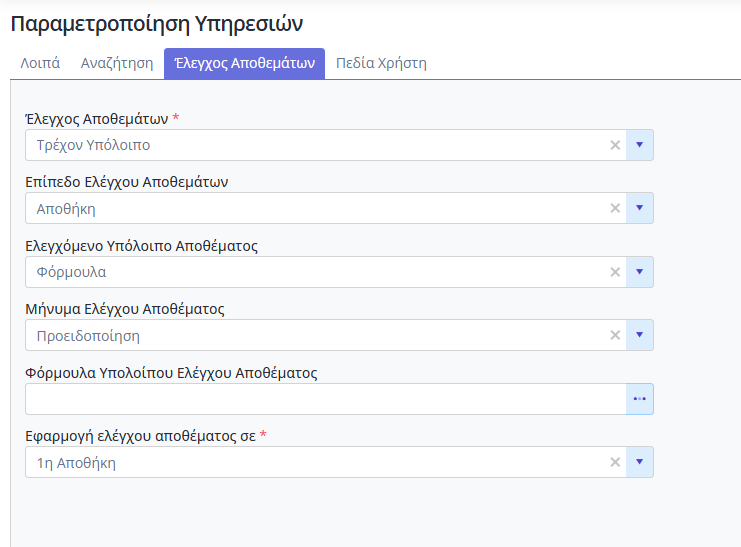The image size is (741, 547).
Task: Select the Έλεγχος Αποθεμάτων tab
Action: pyautogui.click(x=244, y=63)
